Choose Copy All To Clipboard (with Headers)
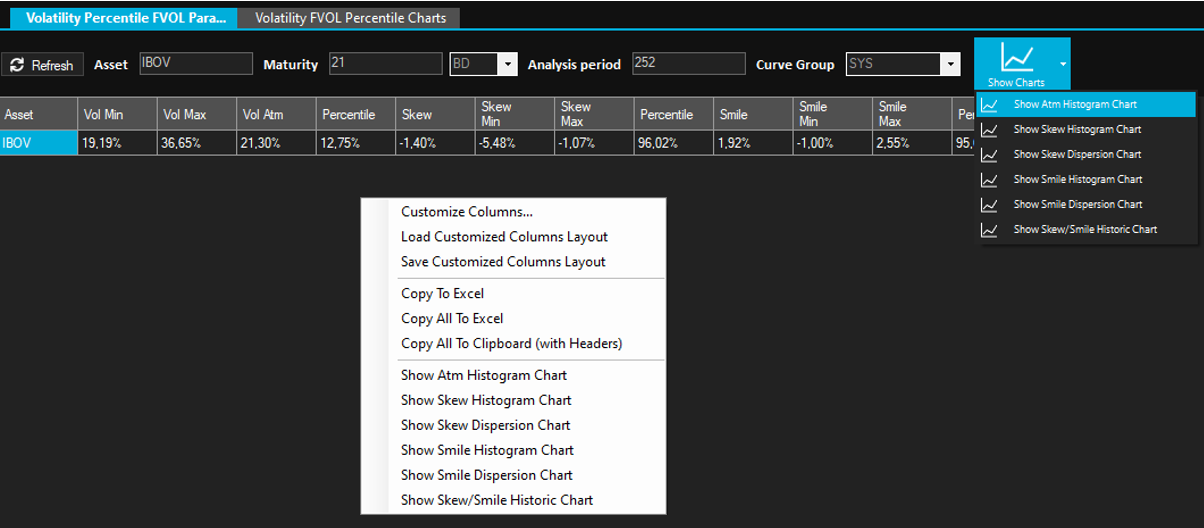Screen dimensions: 1204x528 (511, 343)
